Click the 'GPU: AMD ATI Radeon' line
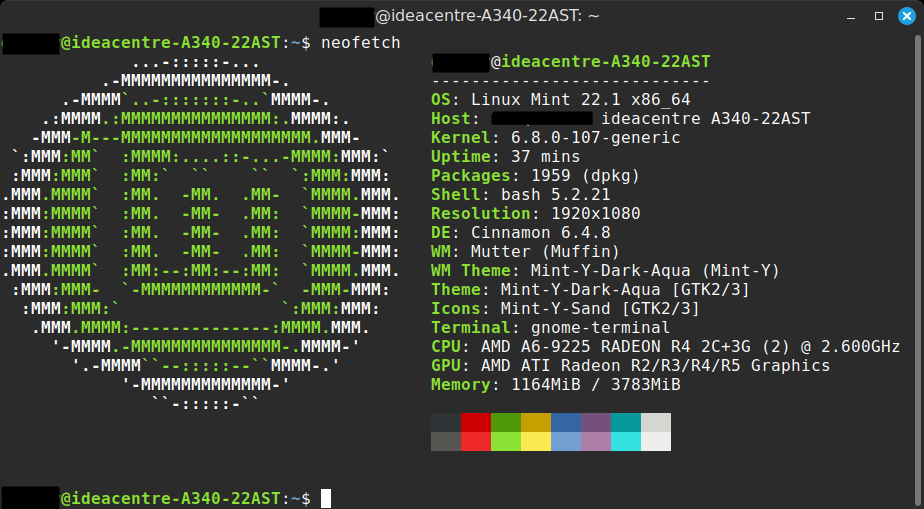The width and height of the screenshot is (924, 509). click(x=630, y=366)
